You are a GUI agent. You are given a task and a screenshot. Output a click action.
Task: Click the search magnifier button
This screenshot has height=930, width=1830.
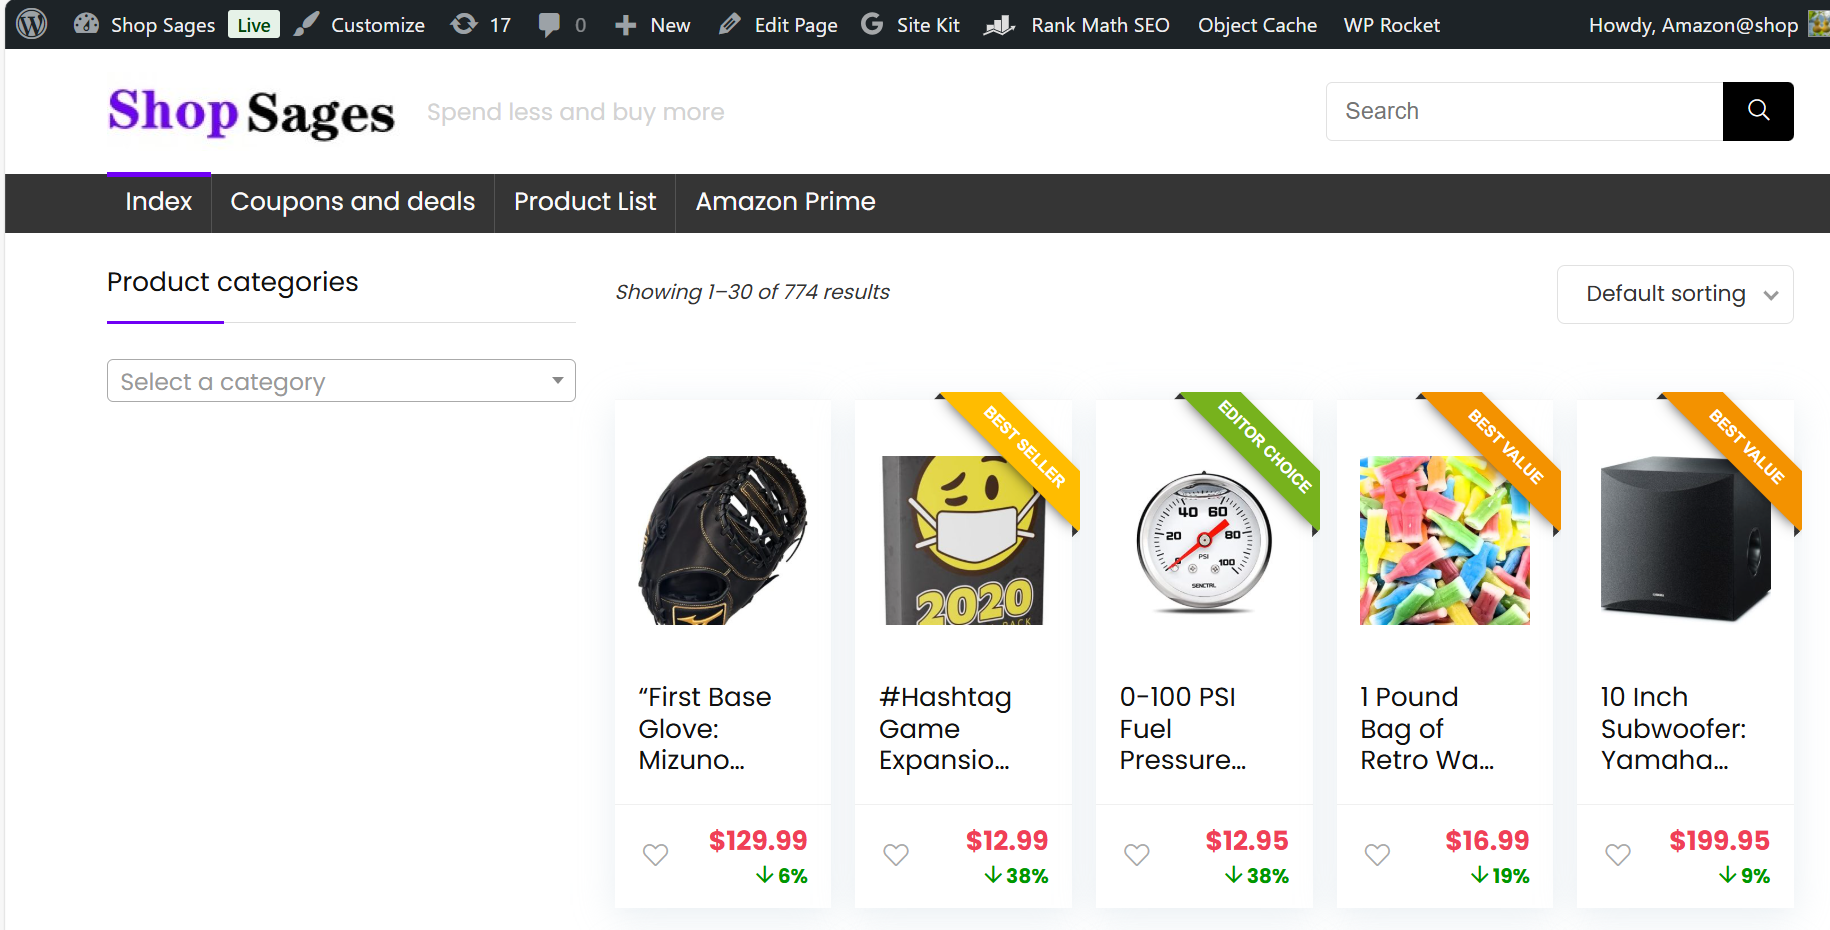1757,111
